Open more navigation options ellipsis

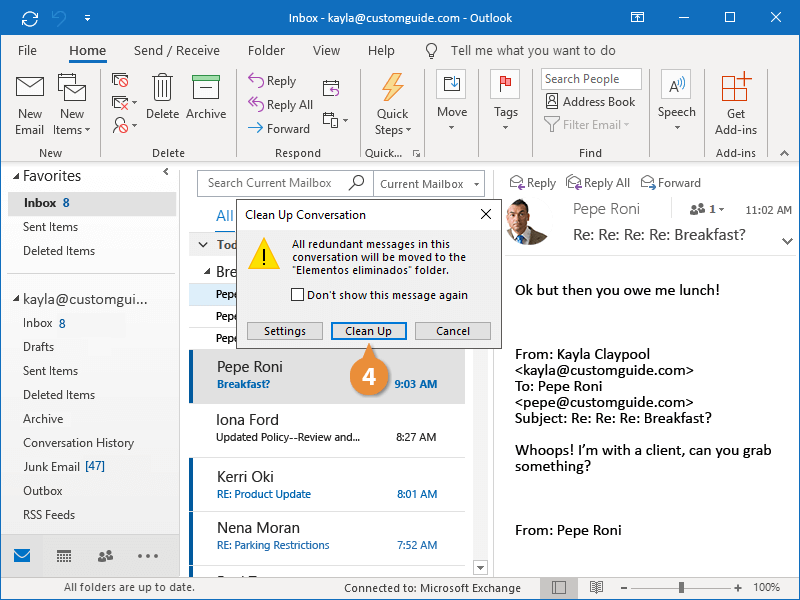point(148,556)
